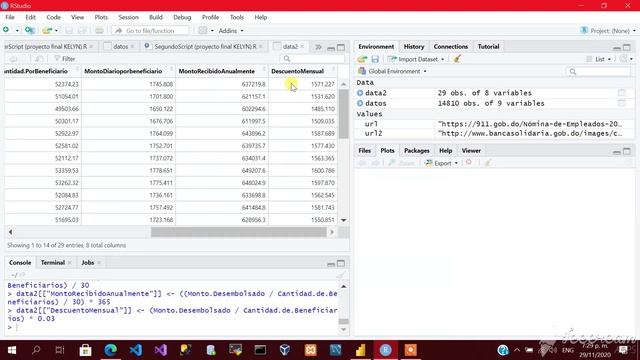640x360 pixels.
Task: Select cell value 637219.8
Action: (253, 84)
